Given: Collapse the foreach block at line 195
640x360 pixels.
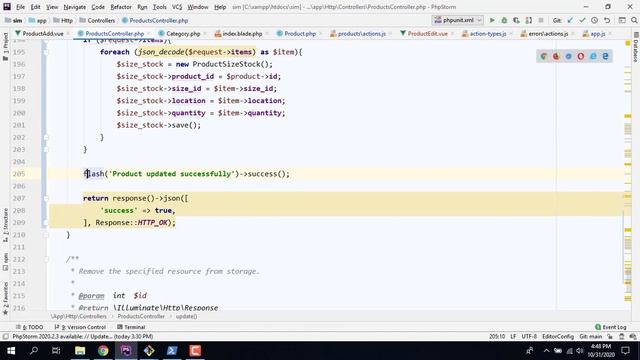Looking at the screenshot, I should (x=46, y=52).
